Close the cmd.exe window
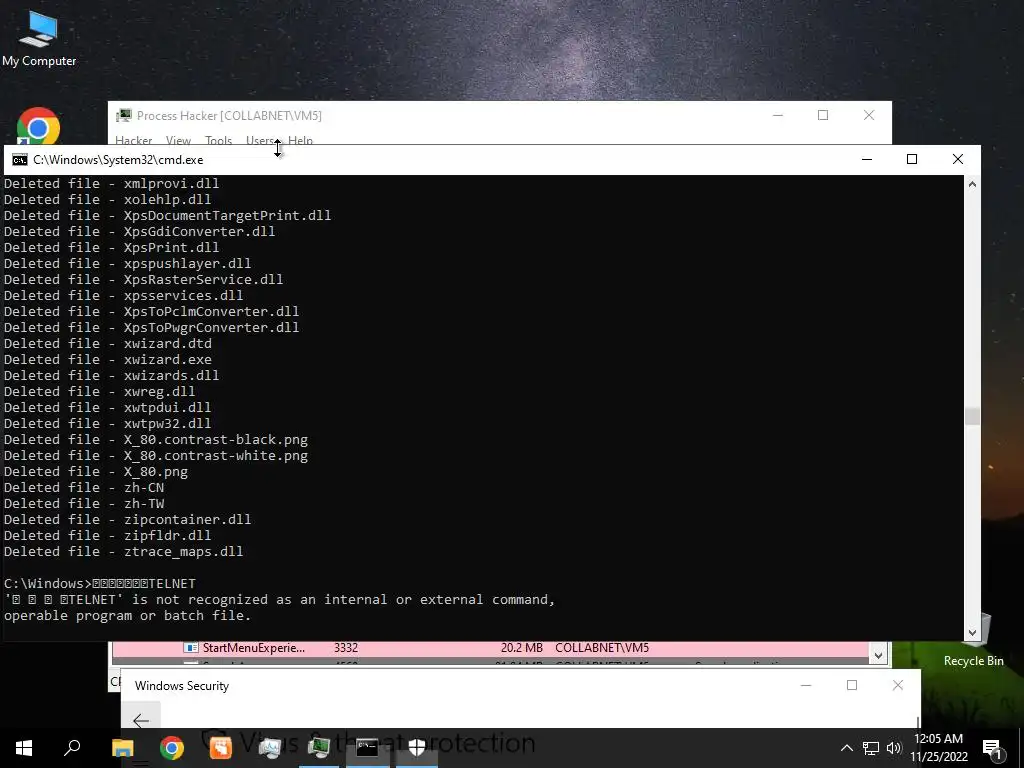1024x768 pixels. [957, 159]
